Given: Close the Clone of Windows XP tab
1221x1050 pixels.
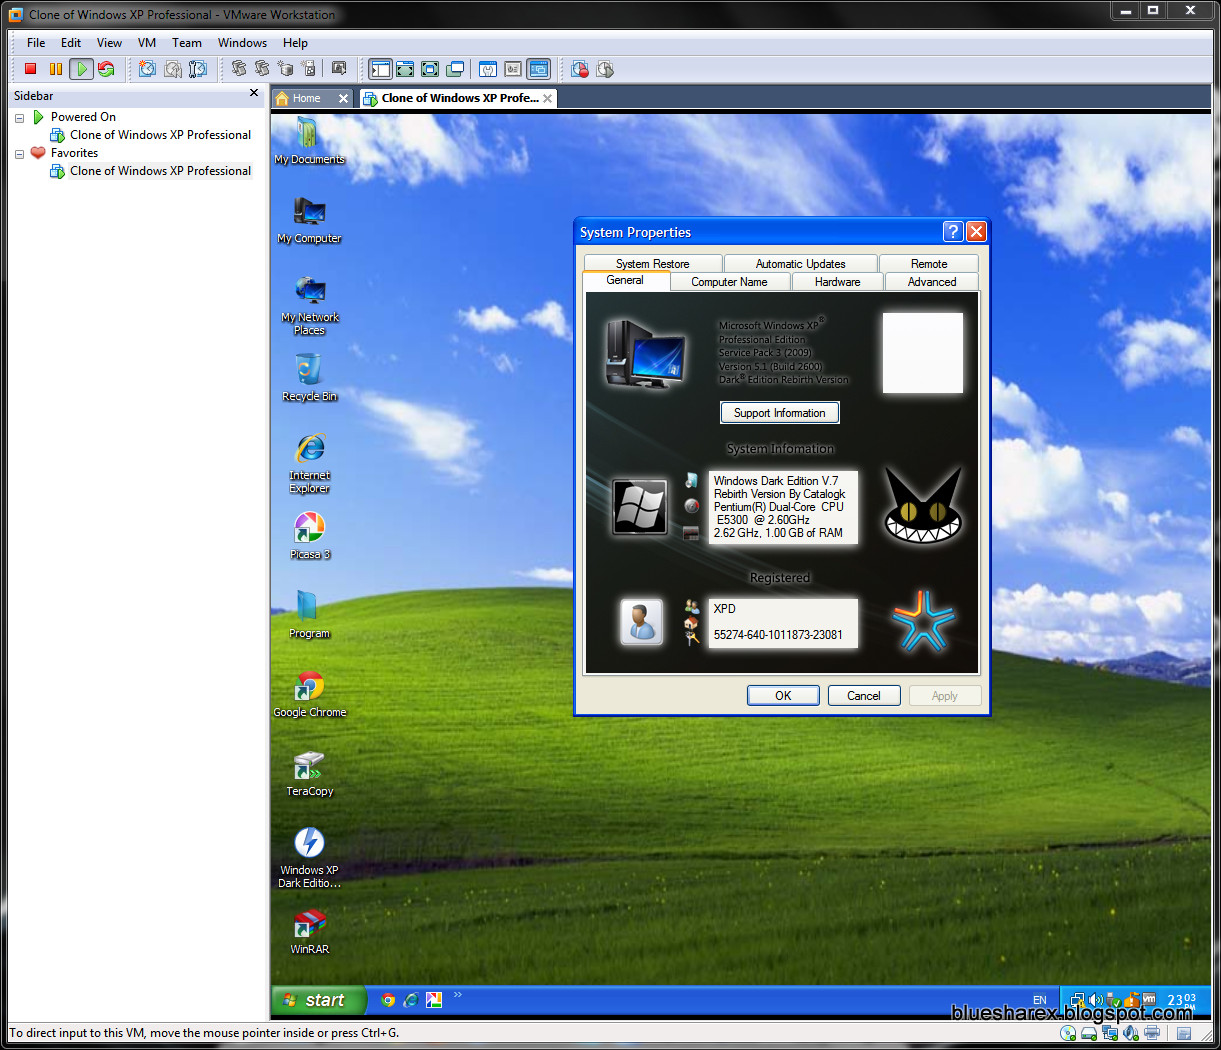Looking at the screenshot, I should (x=548, y=98).
